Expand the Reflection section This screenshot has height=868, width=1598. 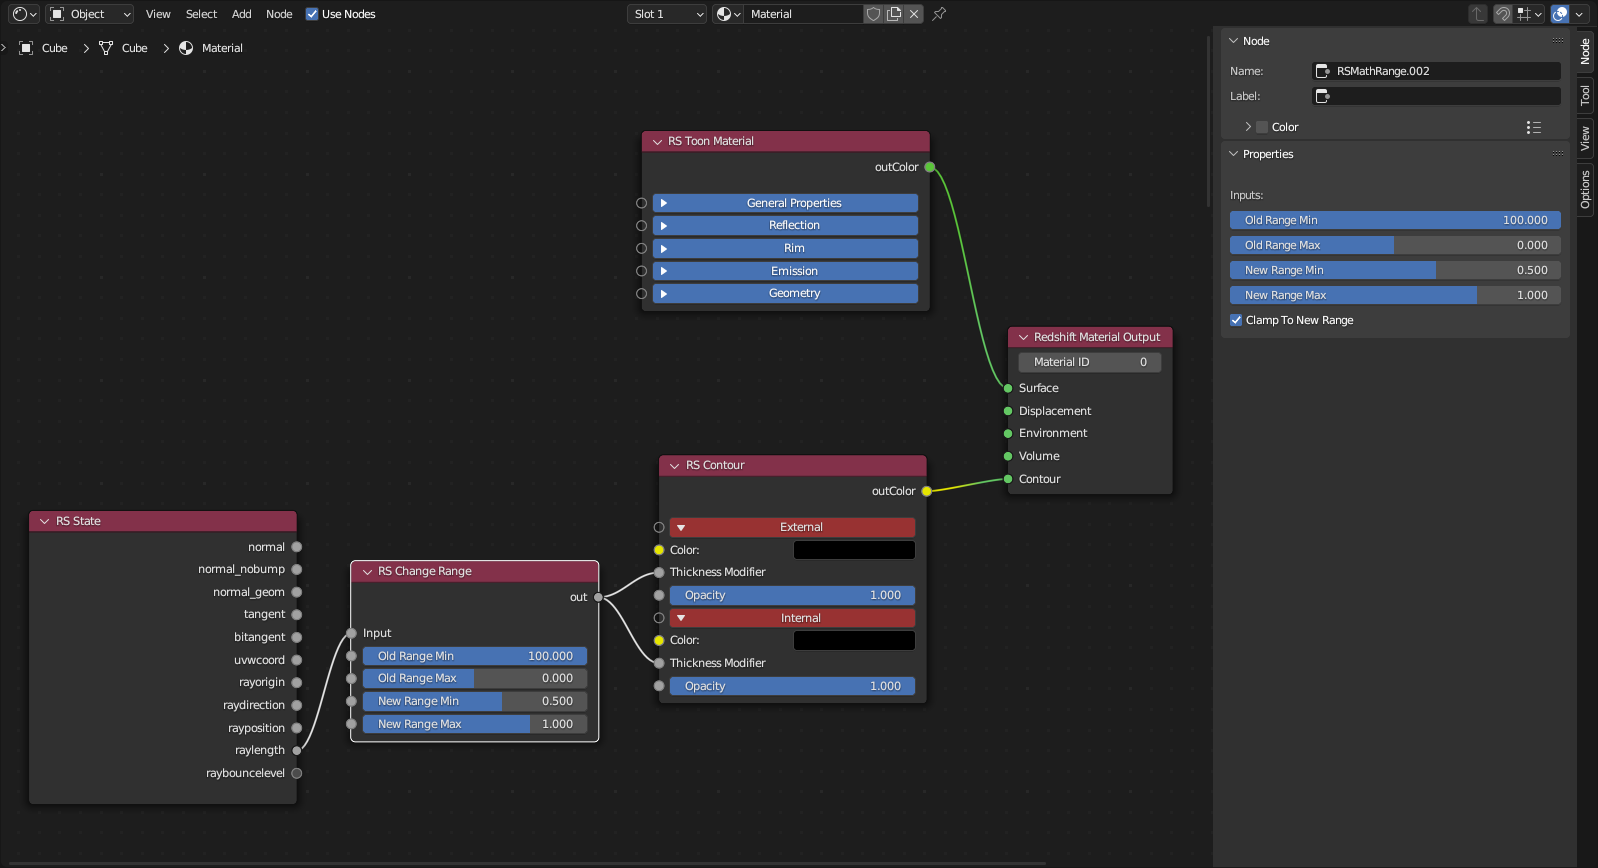(785, 226)
